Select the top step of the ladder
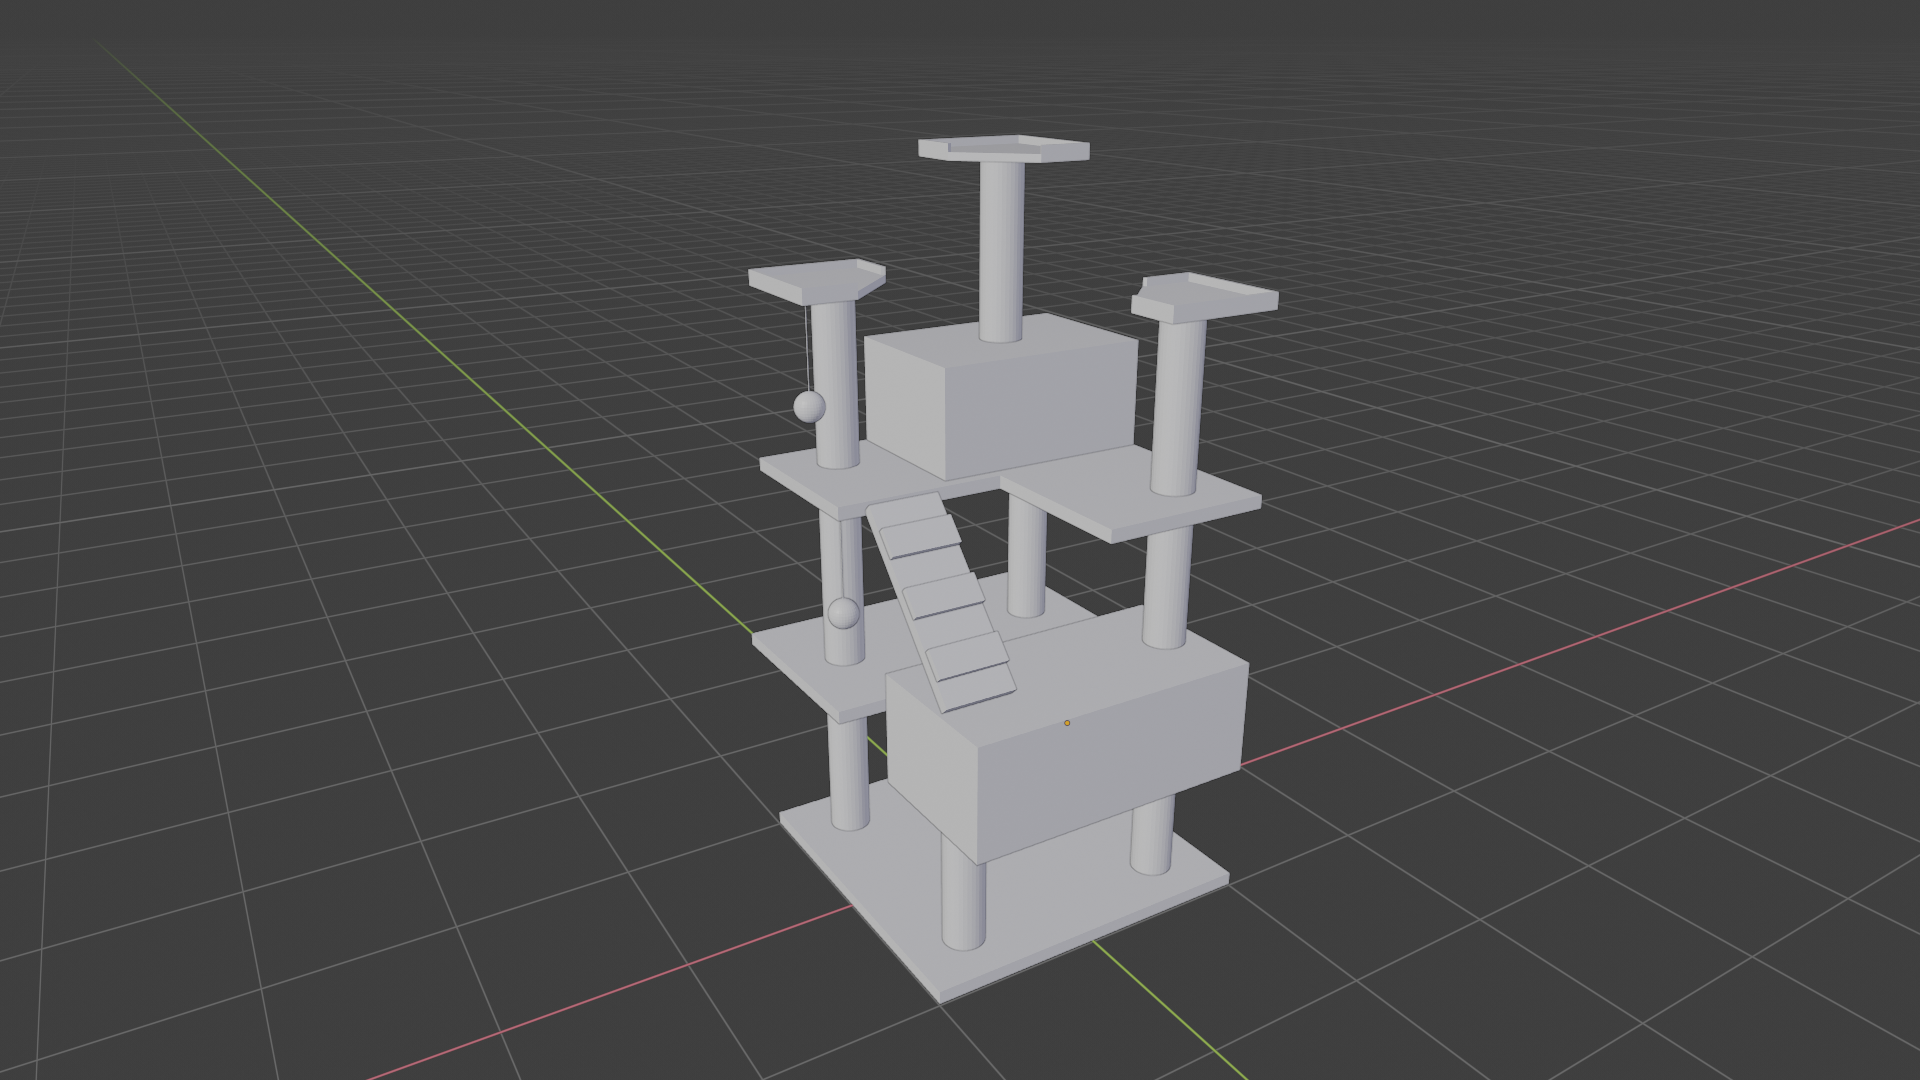 coord(920,537)
